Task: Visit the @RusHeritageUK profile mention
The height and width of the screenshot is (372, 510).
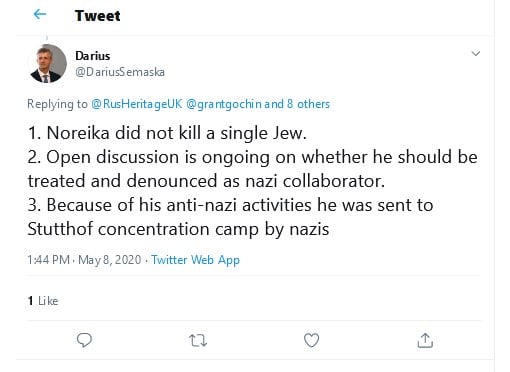Action: [137, 104]
